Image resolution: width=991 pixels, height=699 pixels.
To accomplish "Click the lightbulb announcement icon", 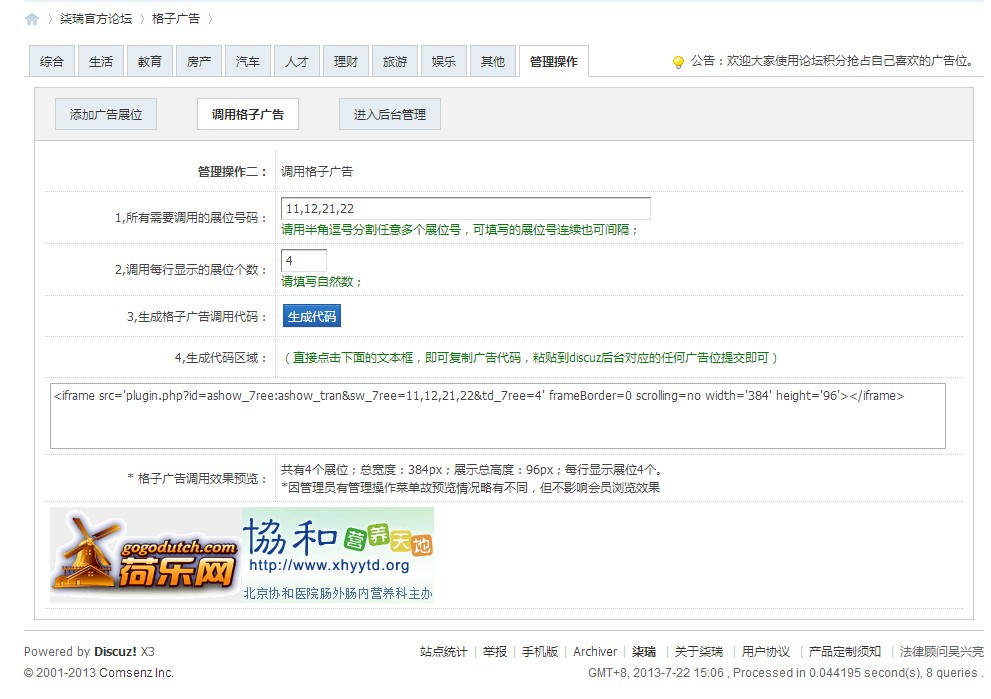I will [x=678, y=62].
